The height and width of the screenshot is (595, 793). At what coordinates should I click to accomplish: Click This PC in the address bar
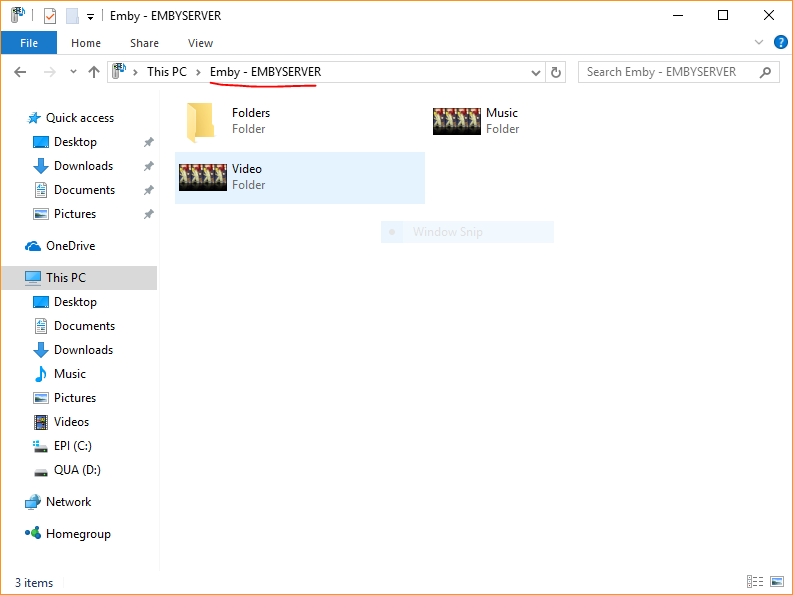(x=167, y=72)
